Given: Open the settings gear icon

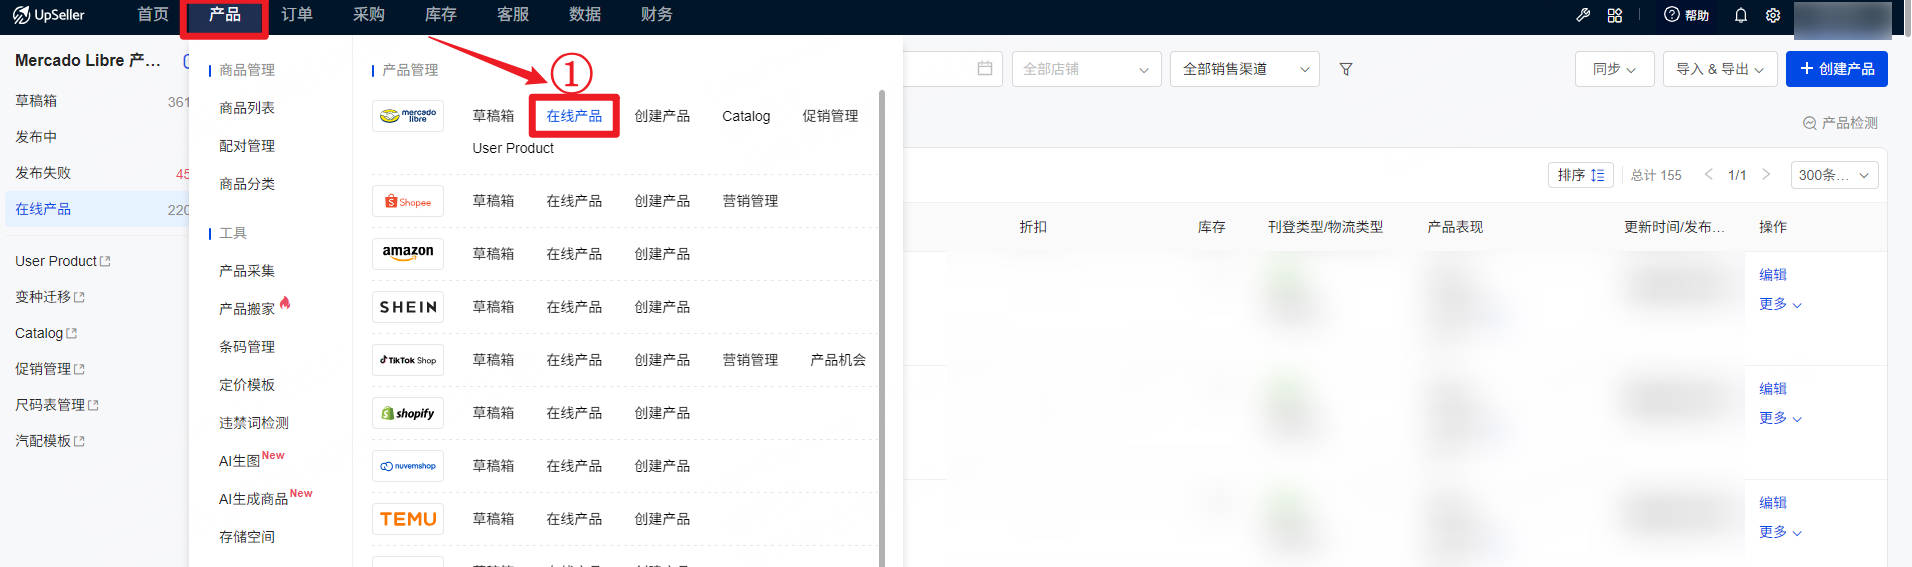Looking at the screenshot, I should [x=1773, y=15].
